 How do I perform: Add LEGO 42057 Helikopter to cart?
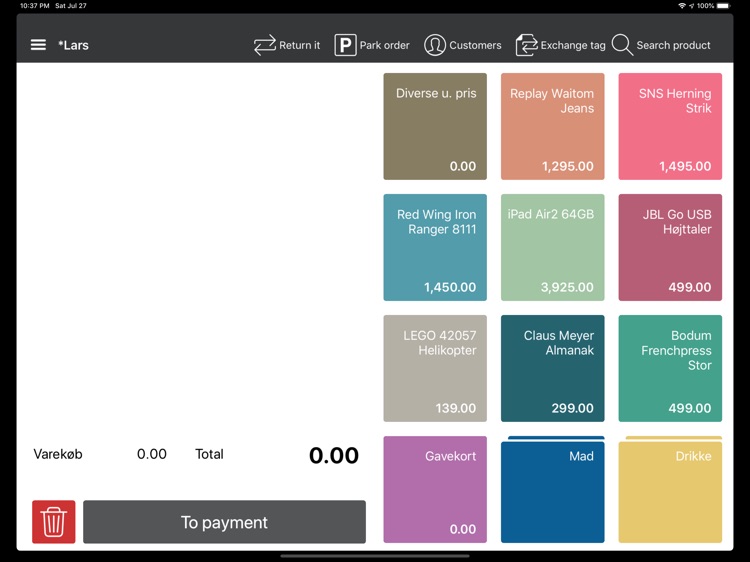[x=435, y=368]
